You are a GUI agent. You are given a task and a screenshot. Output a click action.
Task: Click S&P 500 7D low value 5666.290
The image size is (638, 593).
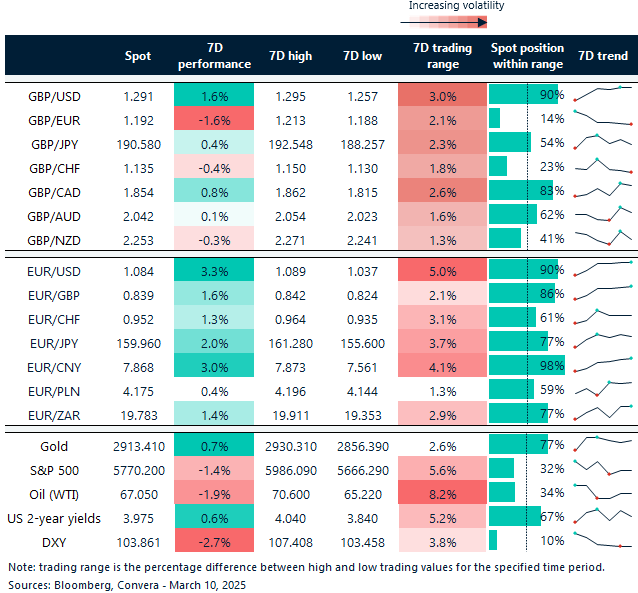click(363, 470)
